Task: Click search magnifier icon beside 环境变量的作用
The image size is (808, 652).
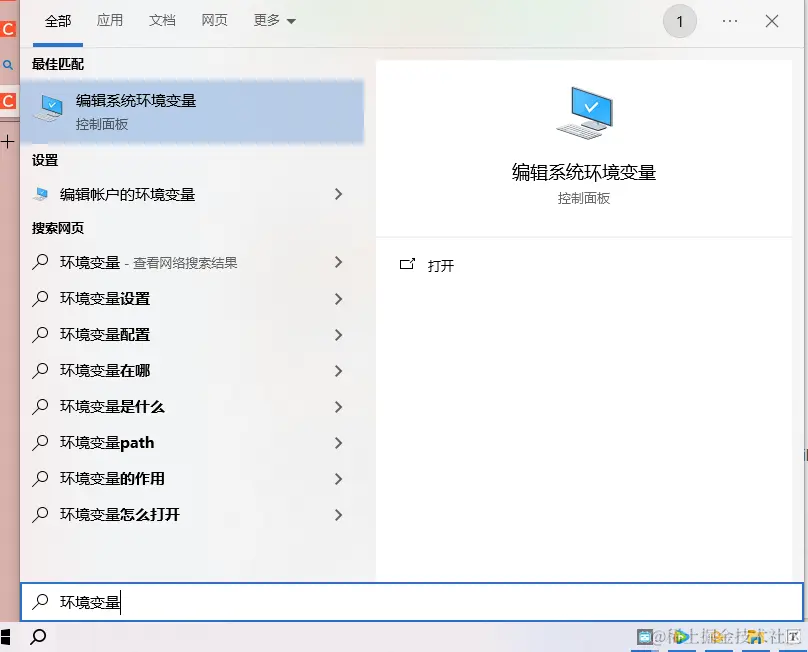Action: click(x=40, y=479)
